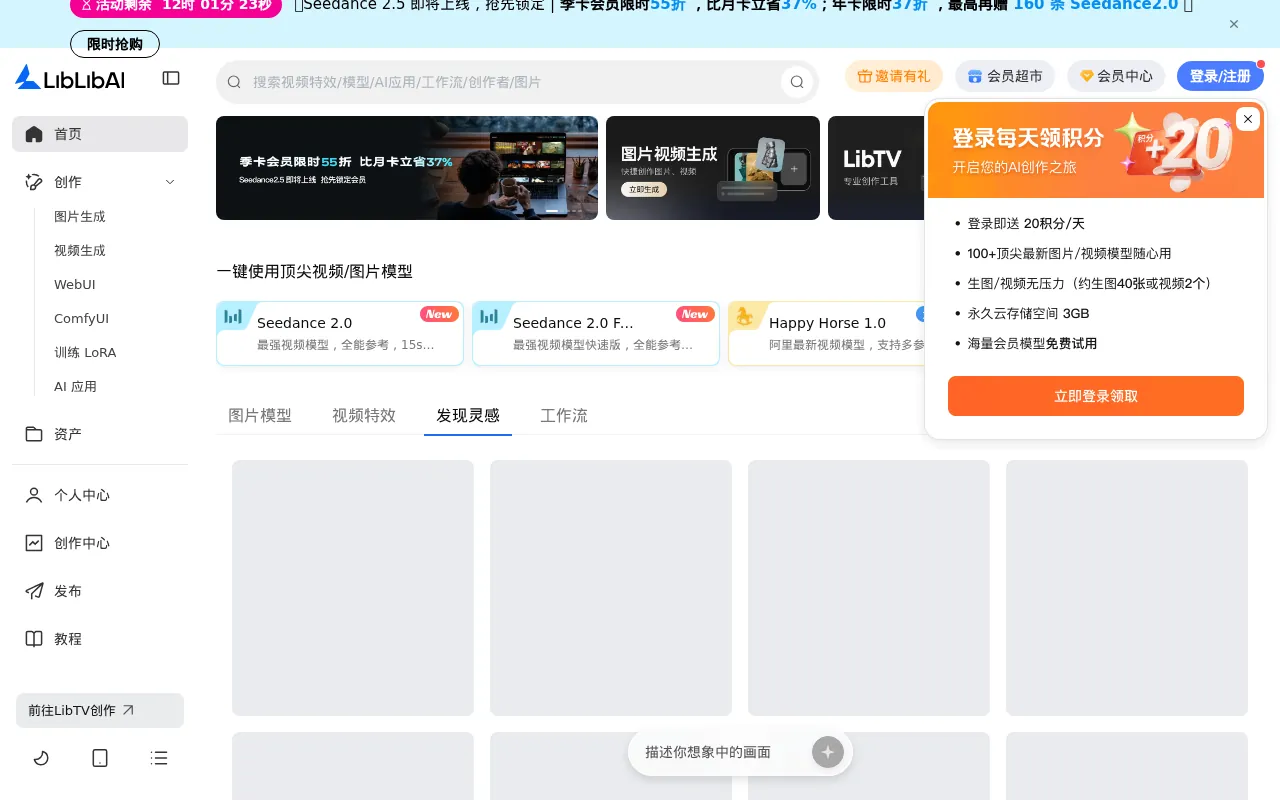Click the 邀请有礼 button
The image size is (1280, 800).
[894, 76]
